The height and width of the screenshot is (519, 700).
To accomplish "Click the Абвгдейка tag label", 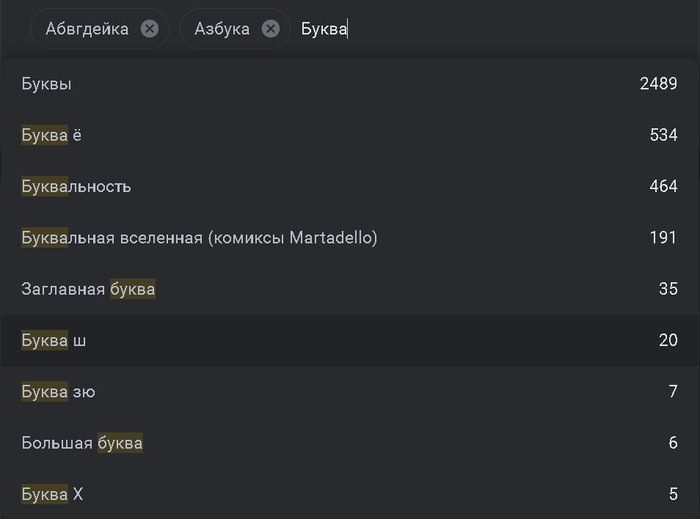I will point(87,29).
